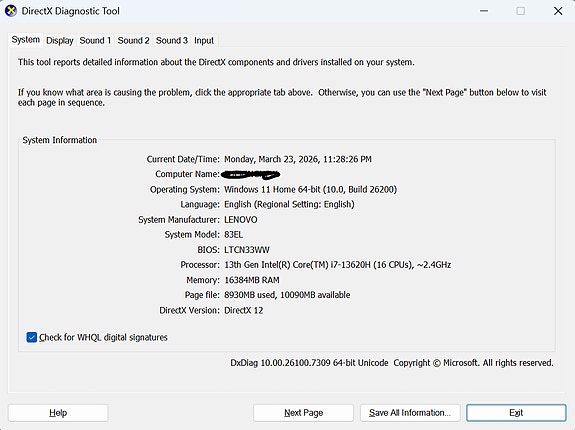Click the DirectX Version label

(x=189, y=310)
